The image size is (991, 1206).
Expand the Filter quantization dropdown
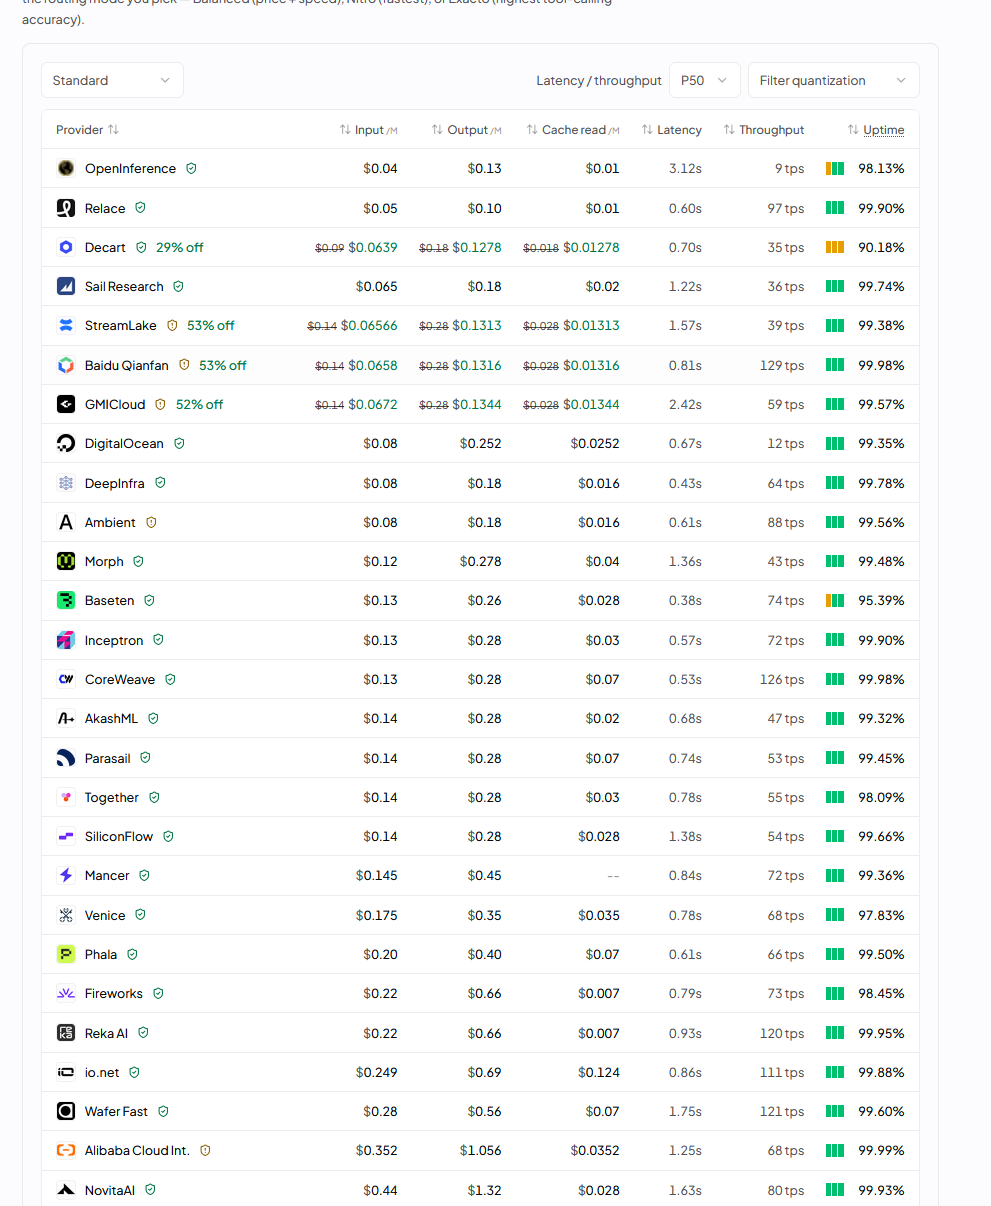833,80
